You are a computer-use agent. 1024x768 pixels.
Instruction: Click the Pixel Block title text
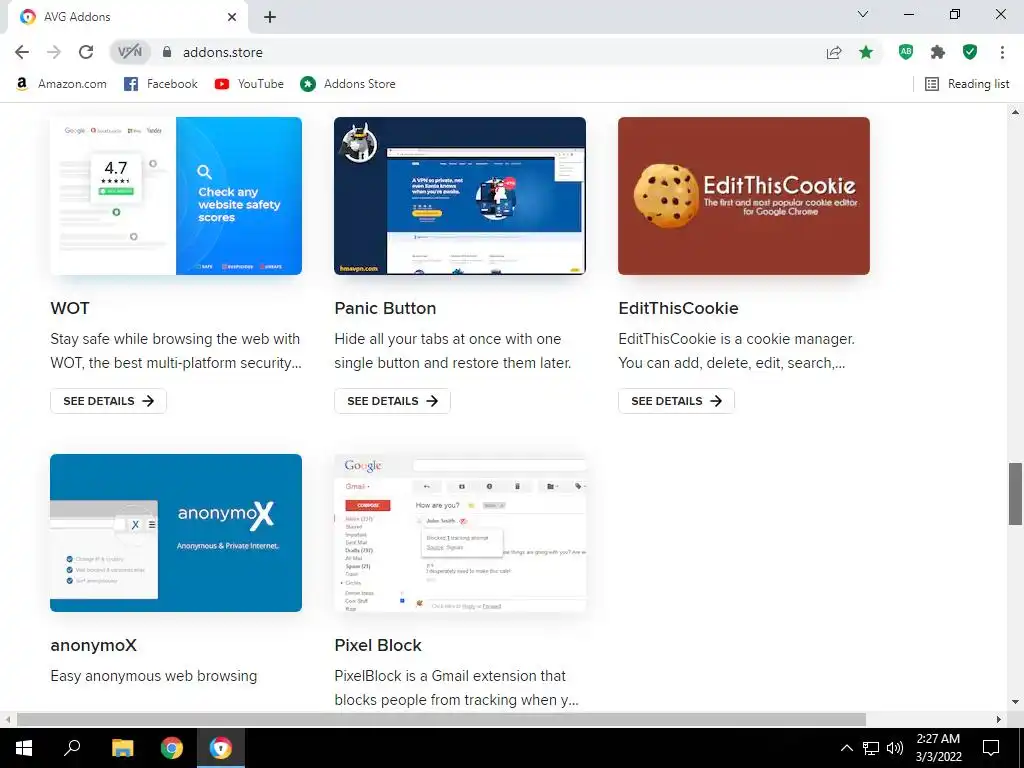point(378,645)
